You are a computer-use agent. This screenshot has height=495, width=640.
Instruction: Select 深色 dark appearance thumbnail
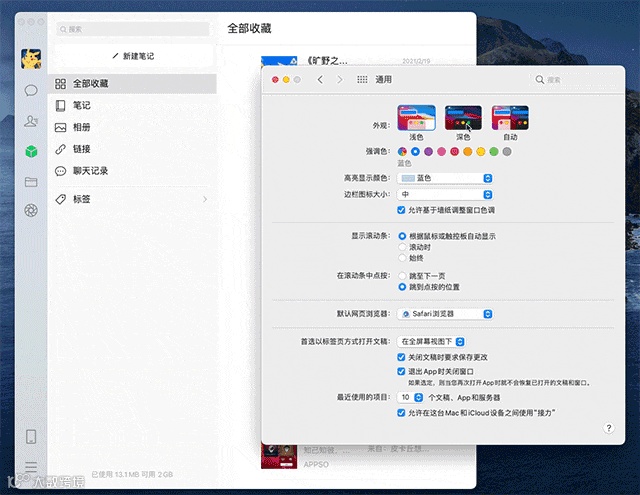coord(463,118)
